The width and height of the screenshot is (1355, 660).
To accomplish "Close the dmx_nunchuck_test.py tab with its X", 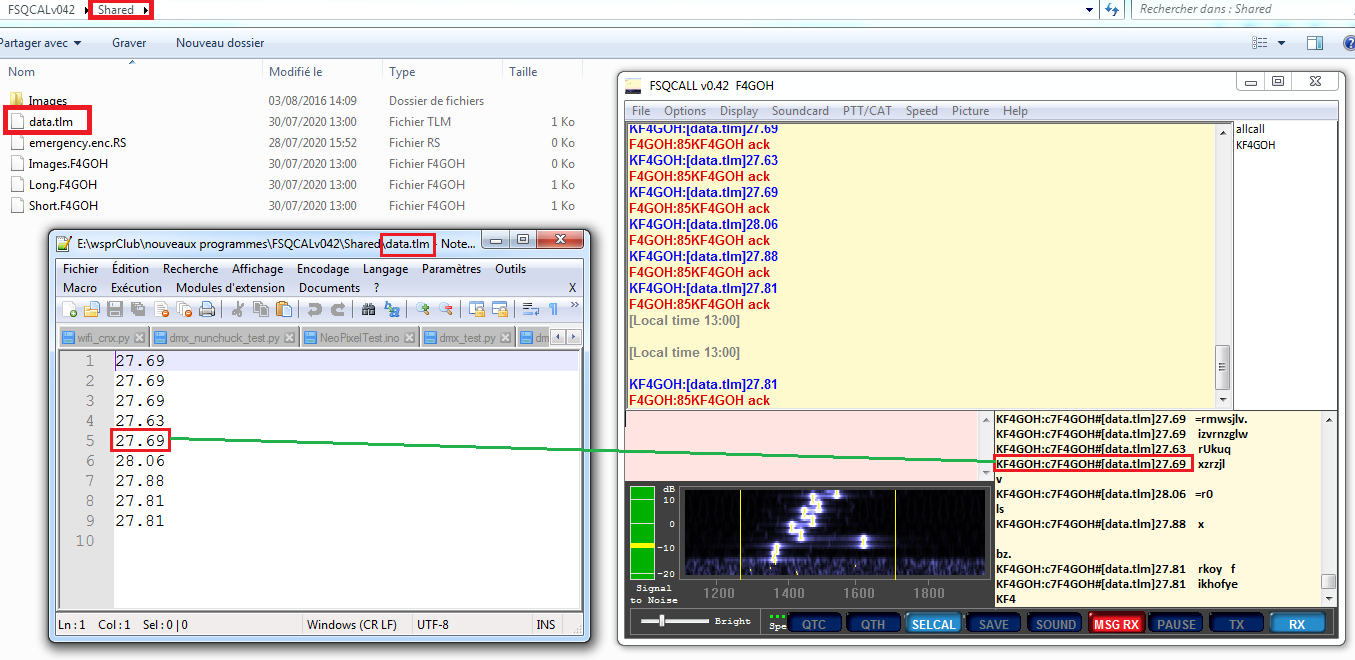I will click(289, 338).
